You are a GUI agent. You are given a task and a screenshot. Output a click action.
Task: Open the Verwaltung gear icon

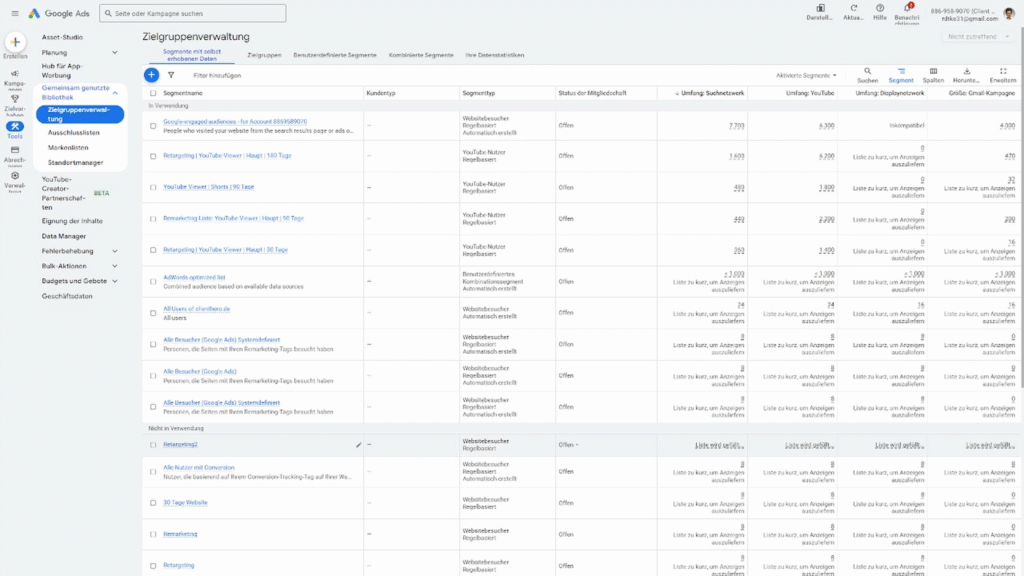coord(14,176)
